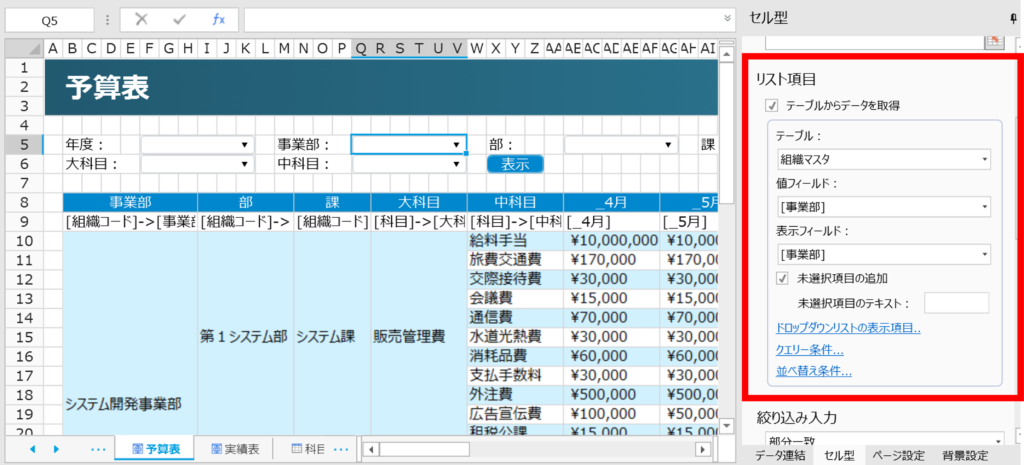
Task: Switch to the 実績表 sheet tab
Action: tap(235, 449)
